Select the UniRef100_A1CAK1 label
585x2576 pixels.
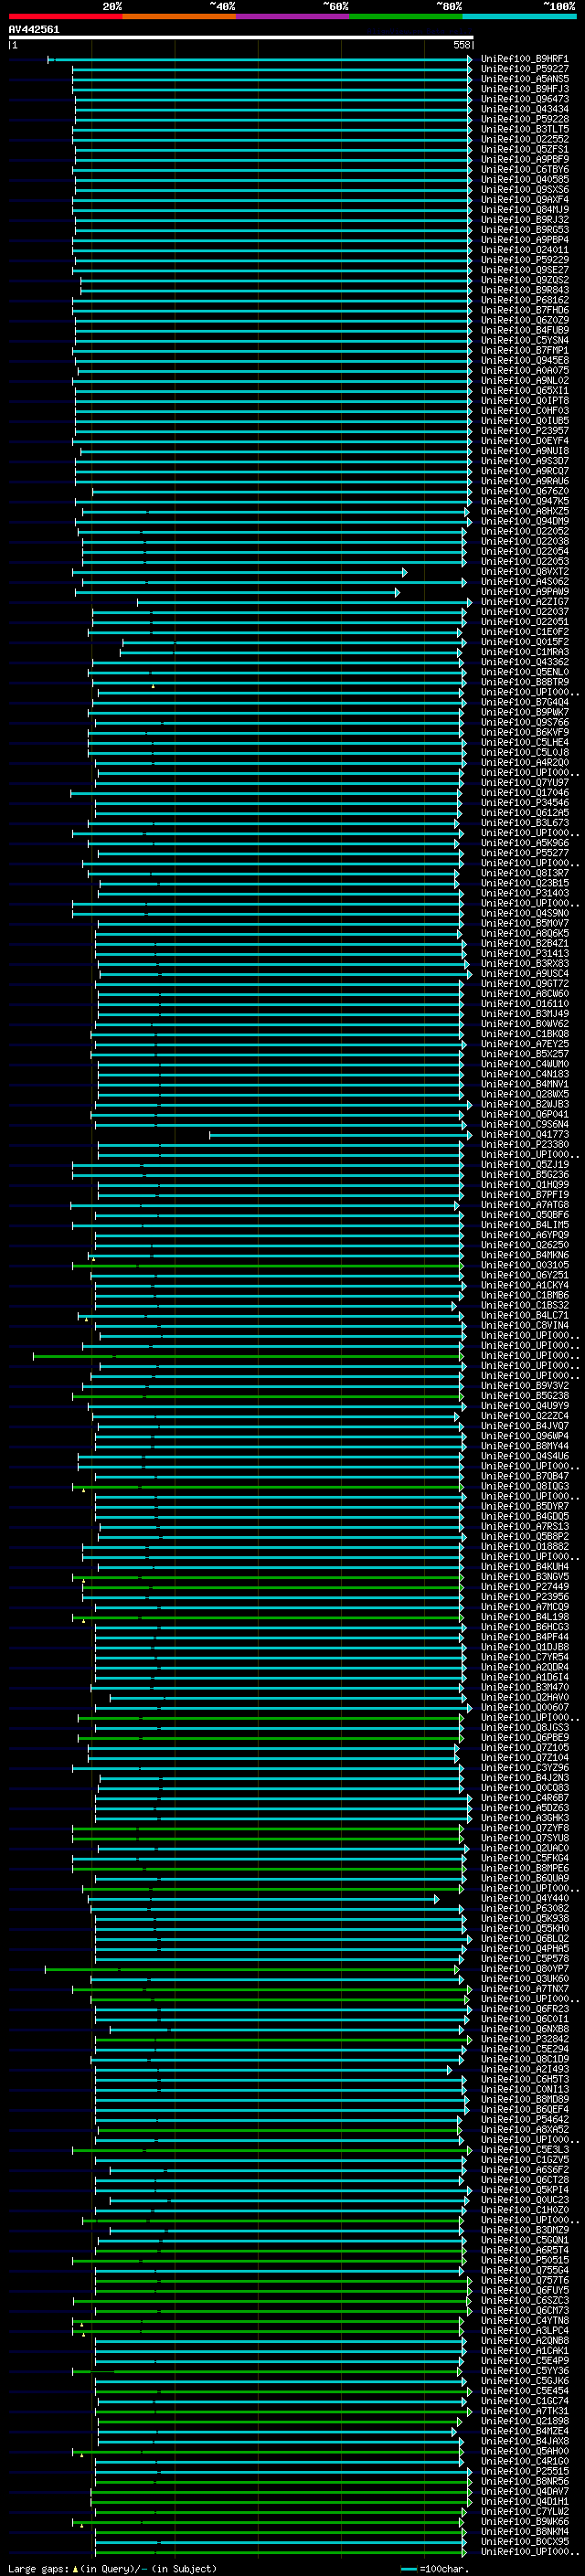coord(525,2351)
